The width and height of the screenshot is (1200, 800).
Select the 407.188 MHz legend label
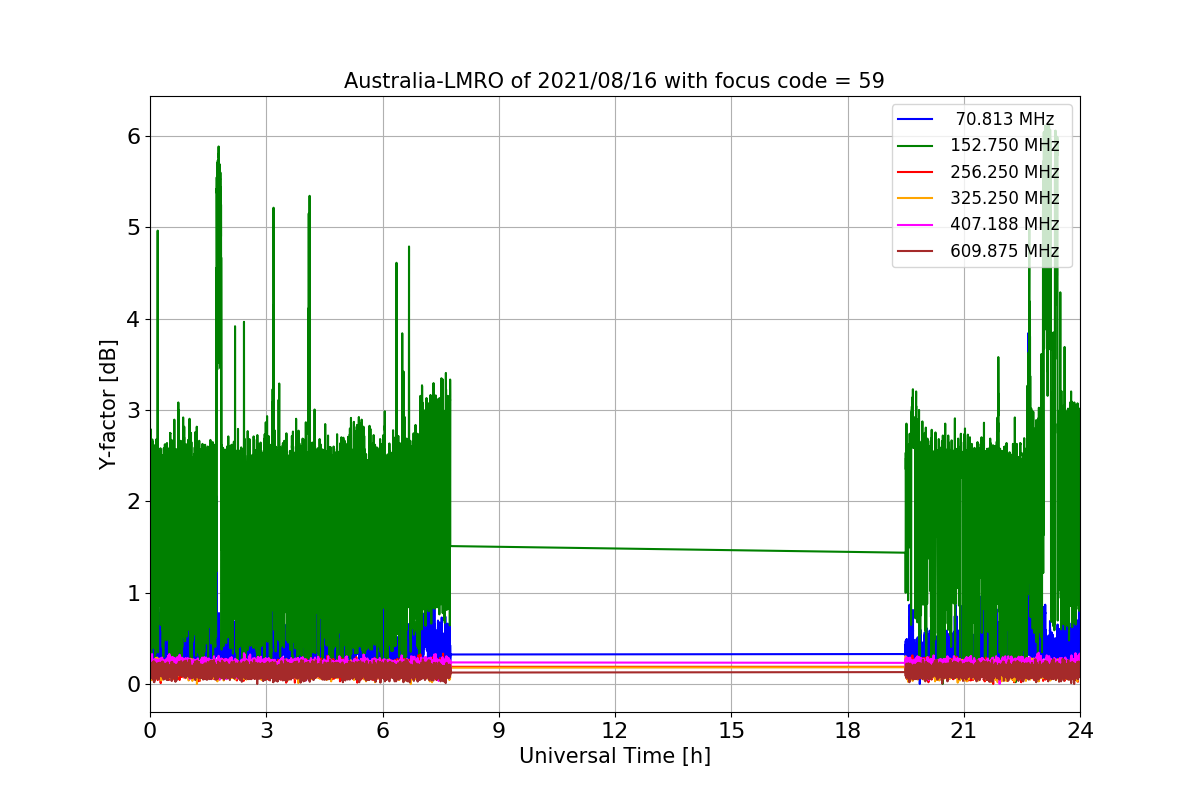click(x=1004, y=225)
